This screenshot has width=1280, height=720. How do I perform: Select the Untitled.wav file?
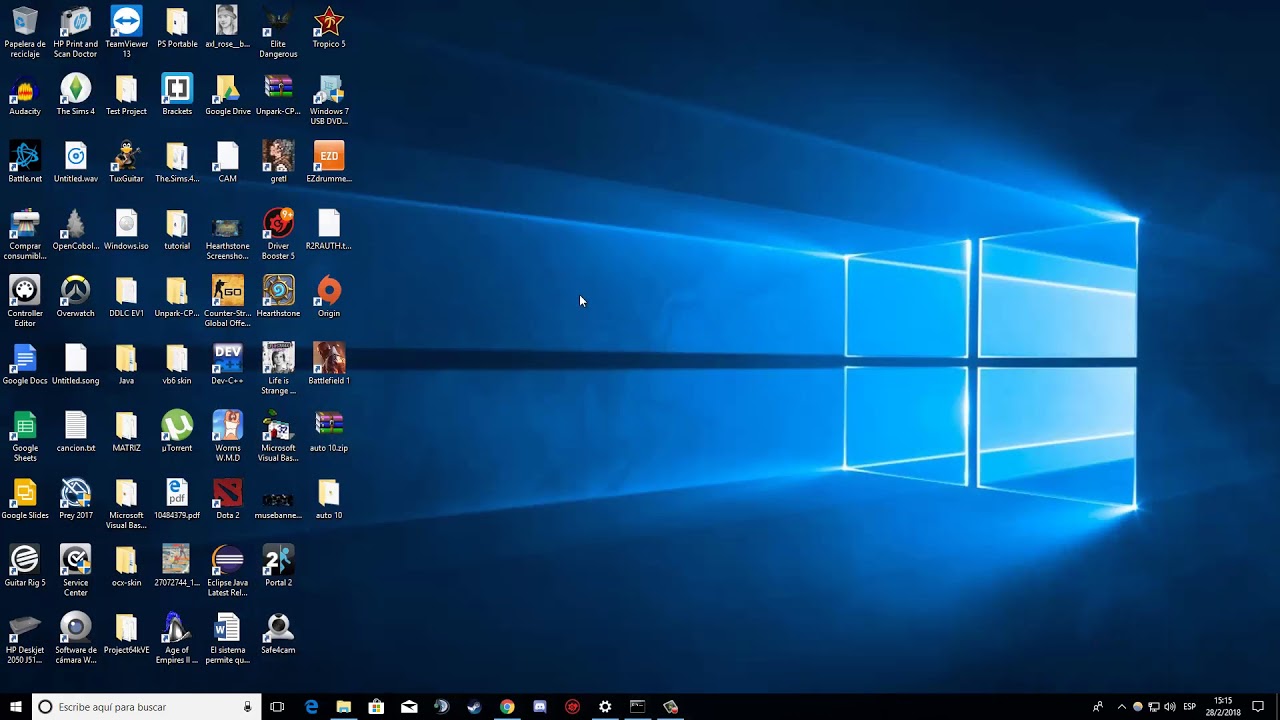click(x=76, y=162)
